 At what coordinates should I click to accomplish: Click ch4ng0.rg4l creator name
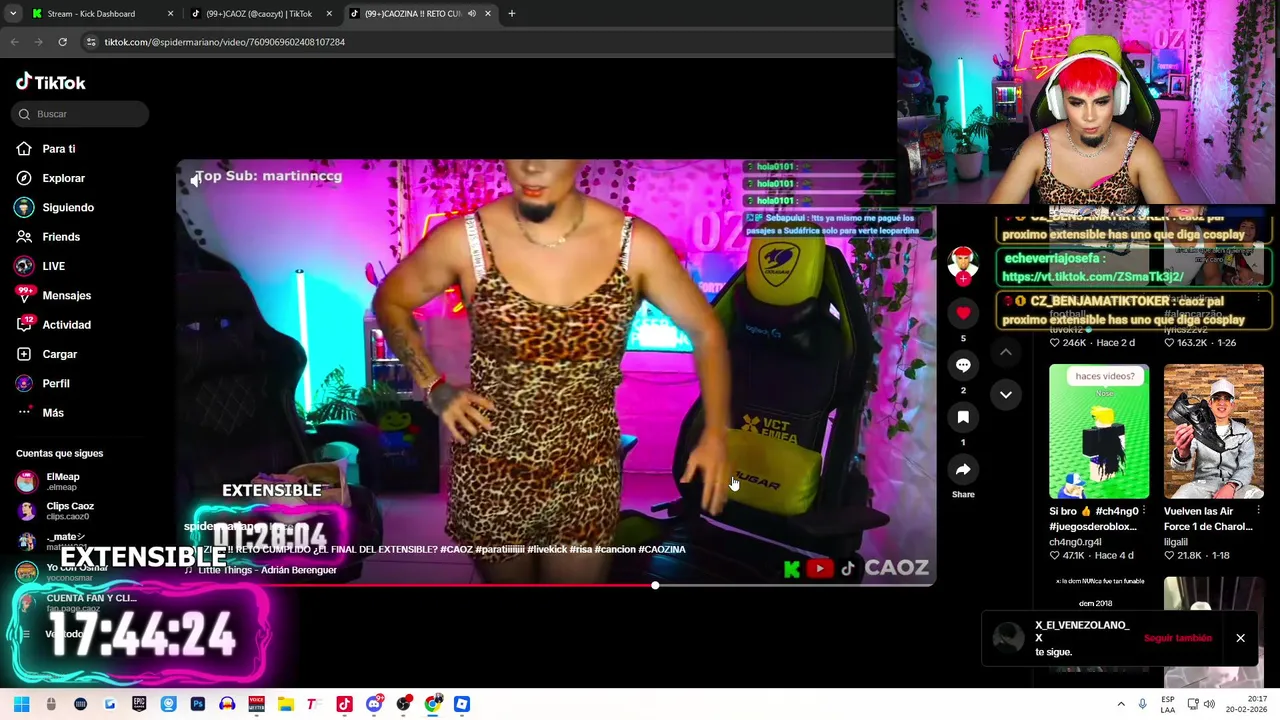coord(1075,542)
